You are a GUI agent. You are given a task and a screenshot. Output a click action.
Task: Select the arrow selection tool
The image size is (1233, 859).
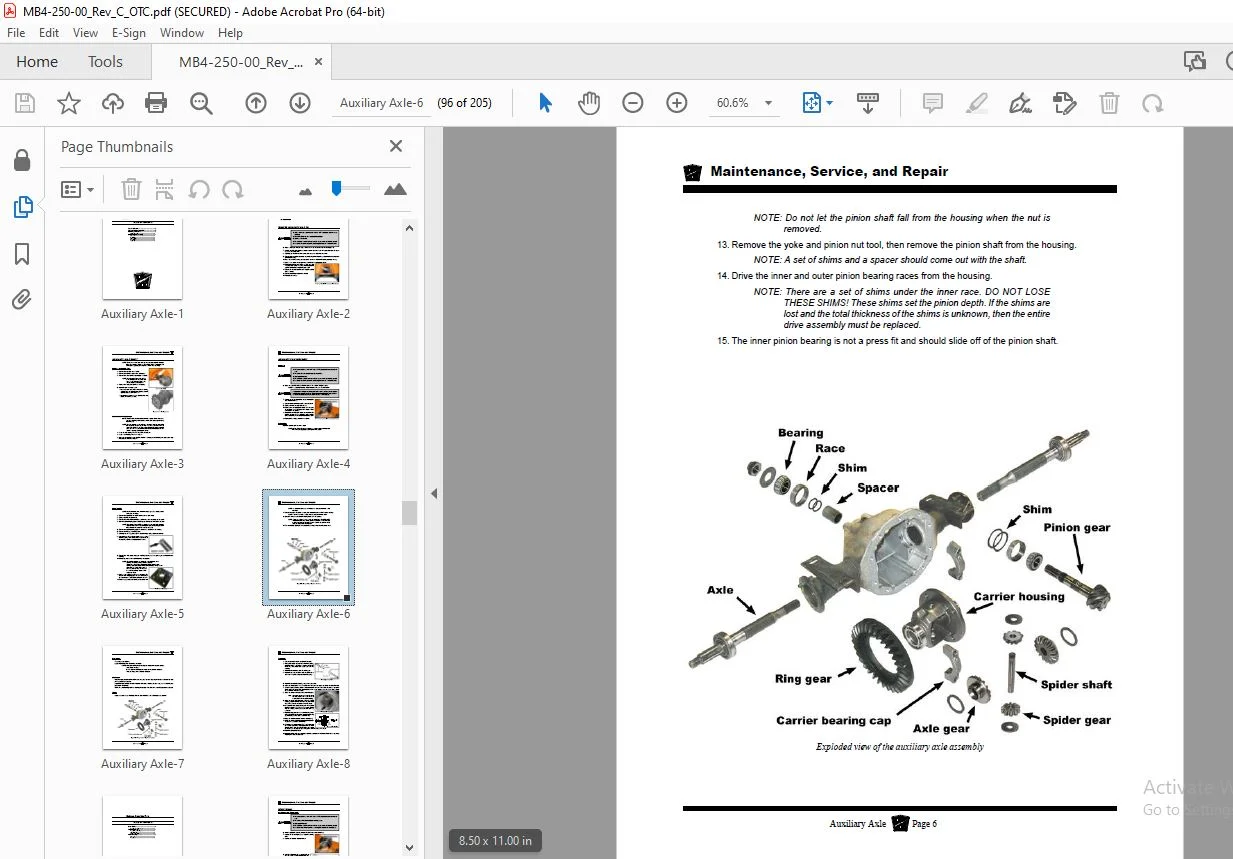(545, 103)
